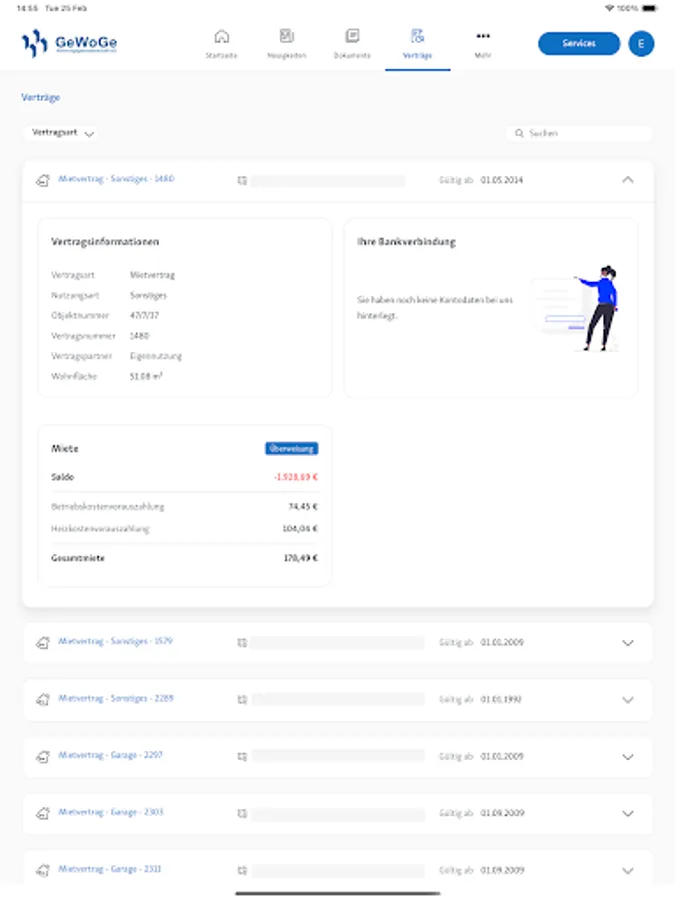
Task: Click the Vertragsnummer value 1480
Action: click(139, 336)
